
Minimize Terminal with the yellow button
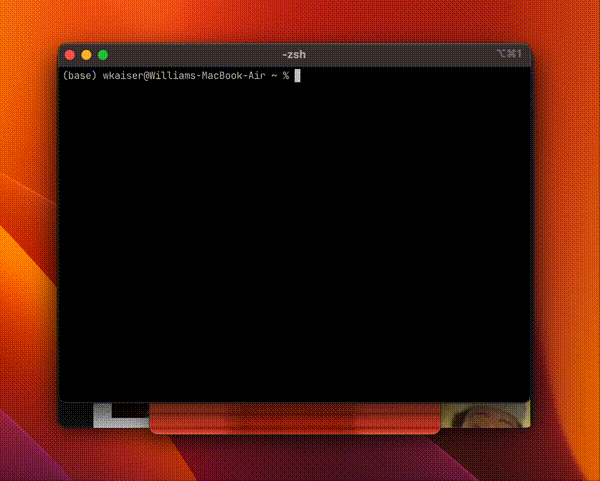click(x=86, y=54)
